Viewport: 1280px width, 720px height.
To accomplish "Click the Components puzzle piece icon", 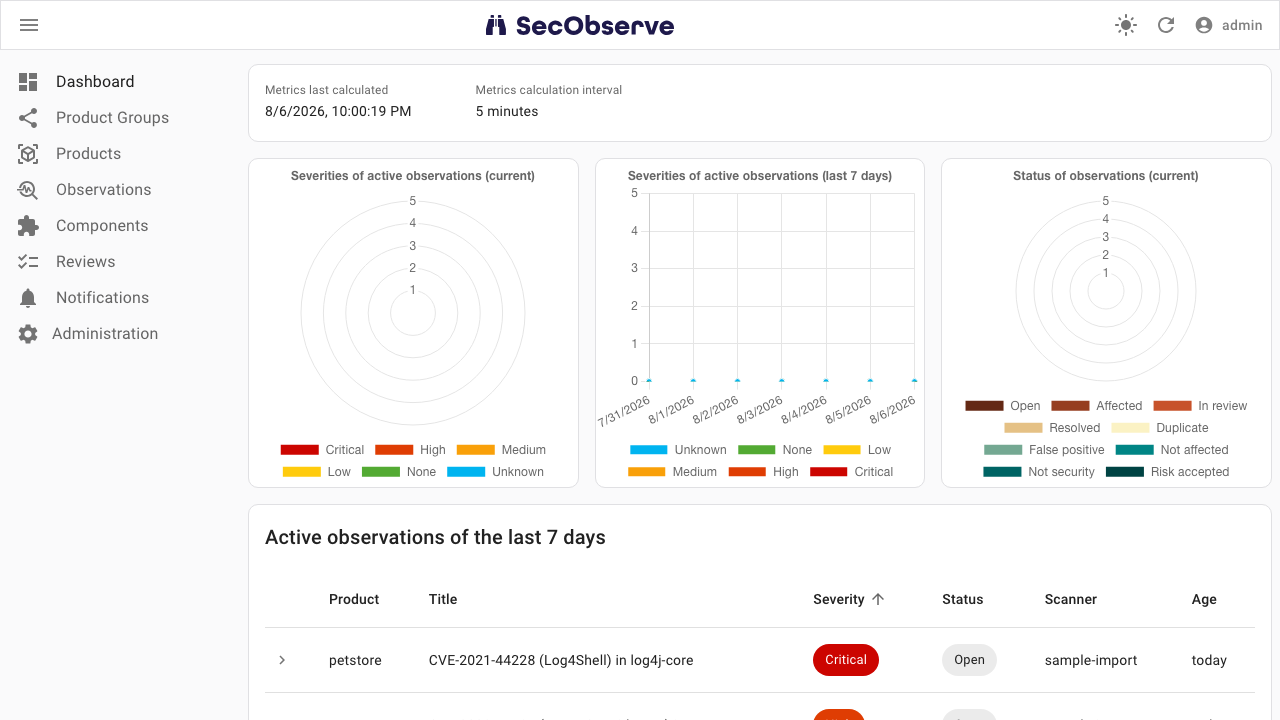I will [x=28, y=226].
